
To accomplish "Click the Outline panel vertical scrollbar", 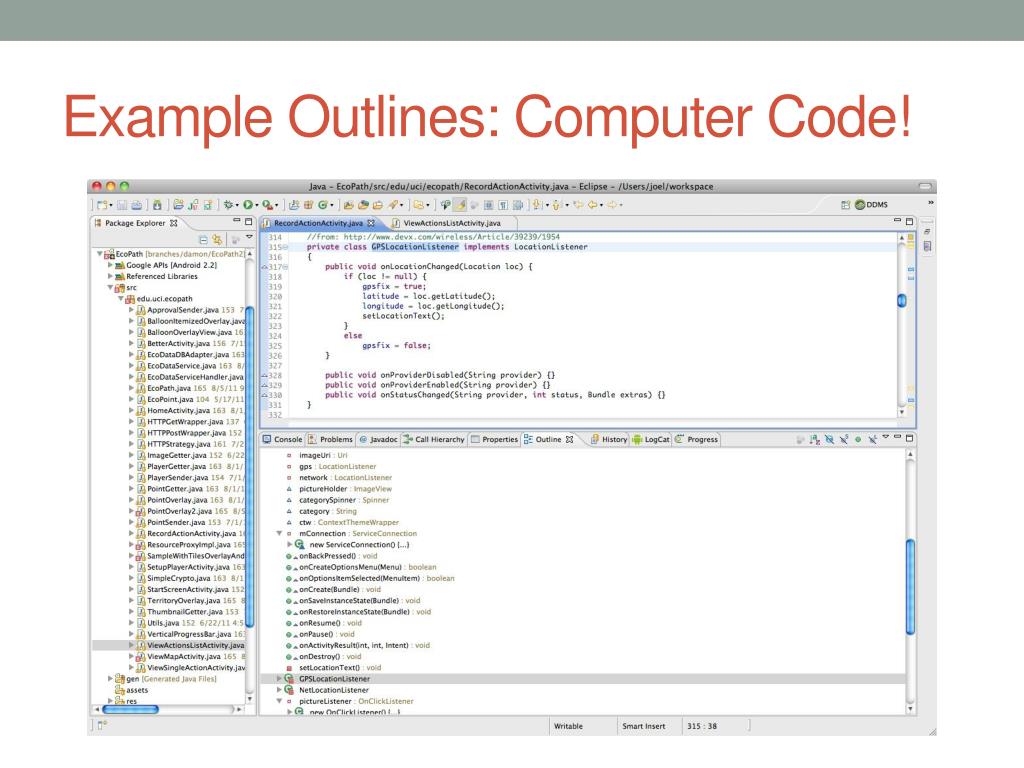I will 909,585.
